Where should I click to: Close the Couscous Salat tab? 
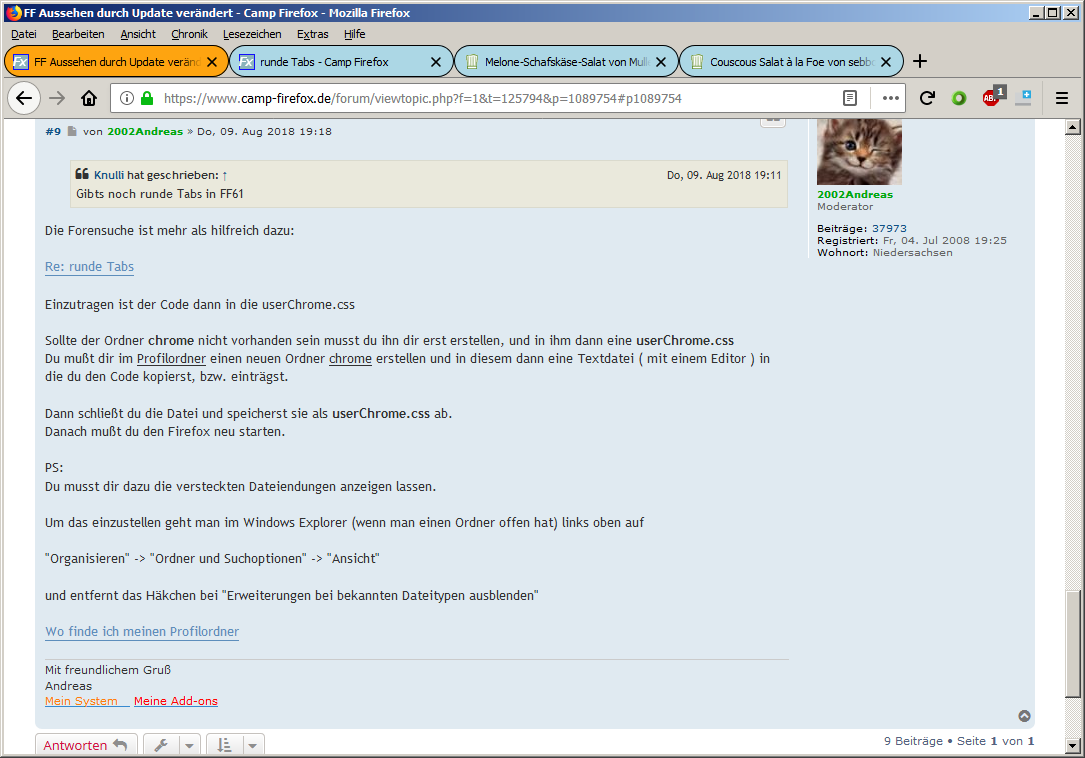click(x=886, y=62)
